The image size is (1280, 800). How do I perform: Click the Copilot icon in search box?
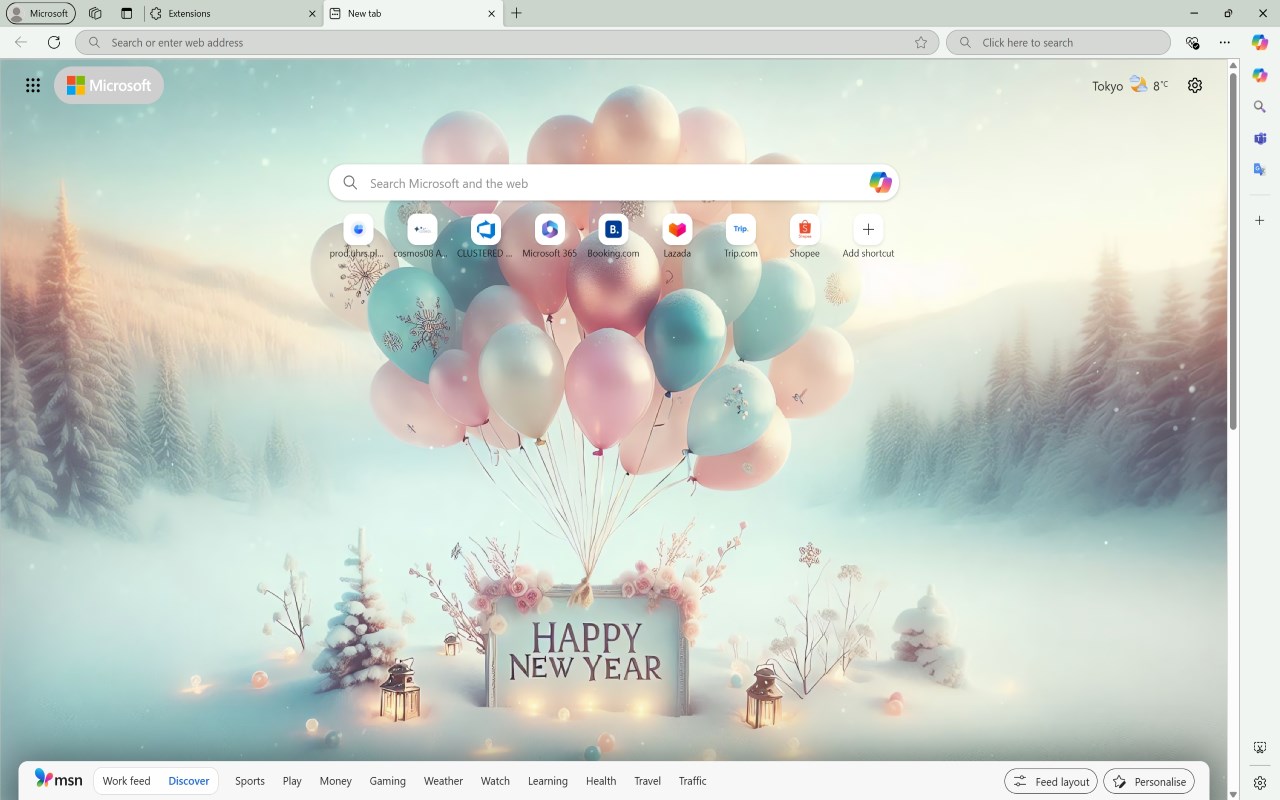point(880,182)
